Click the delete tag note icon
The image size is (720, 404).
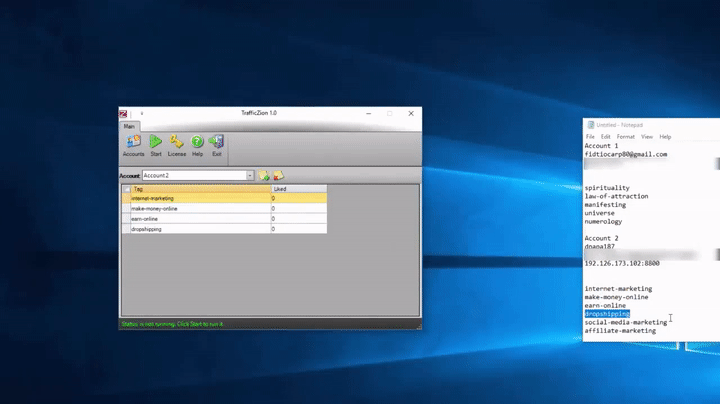click(278, 175)
